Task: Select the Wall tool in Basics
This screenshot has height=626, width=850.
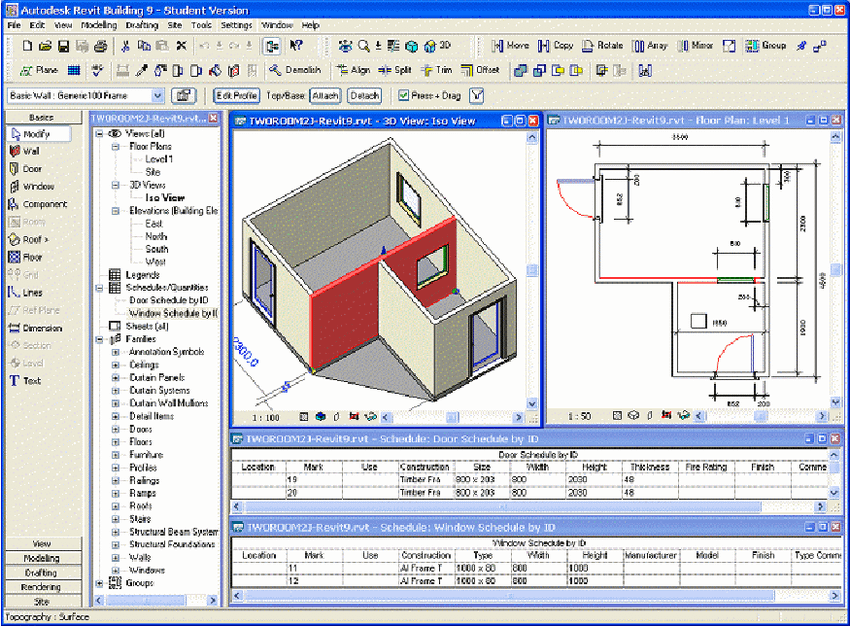Action: pyautogui.click(x=25, y=151)
